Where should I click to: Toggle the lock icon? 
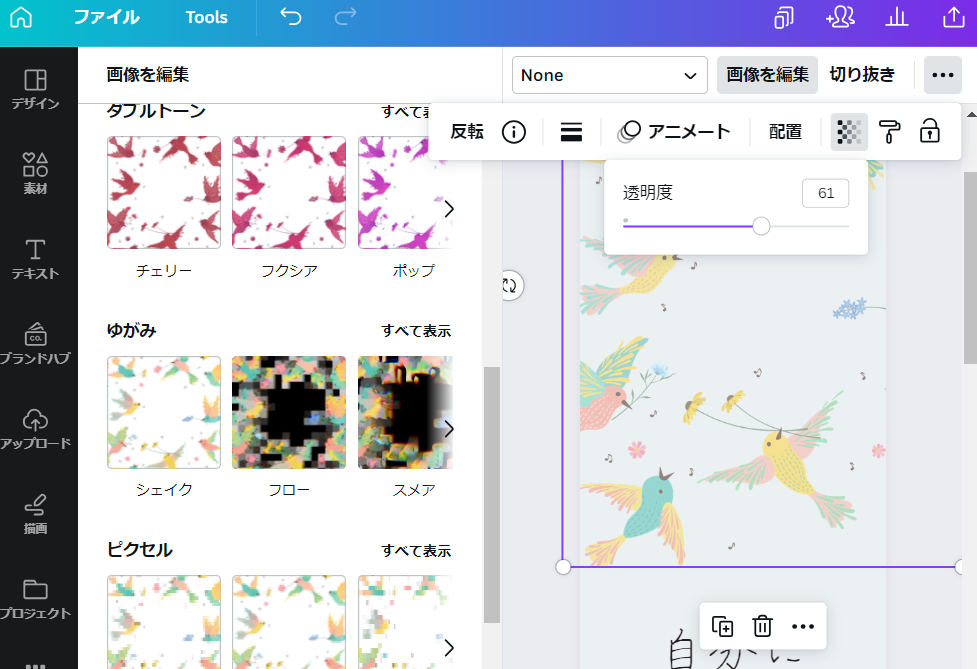coord(930,131)
